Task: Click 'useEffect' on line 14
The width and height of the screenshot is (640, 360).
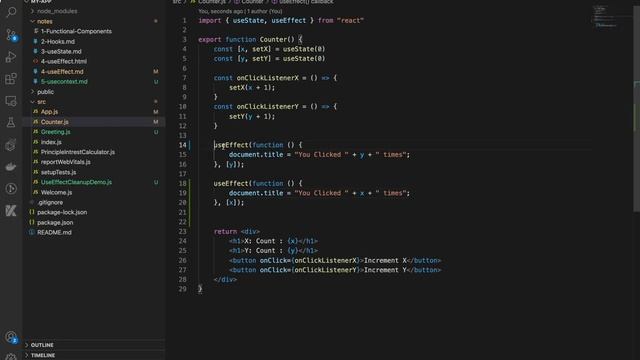Action: click(x=231, y=145)
